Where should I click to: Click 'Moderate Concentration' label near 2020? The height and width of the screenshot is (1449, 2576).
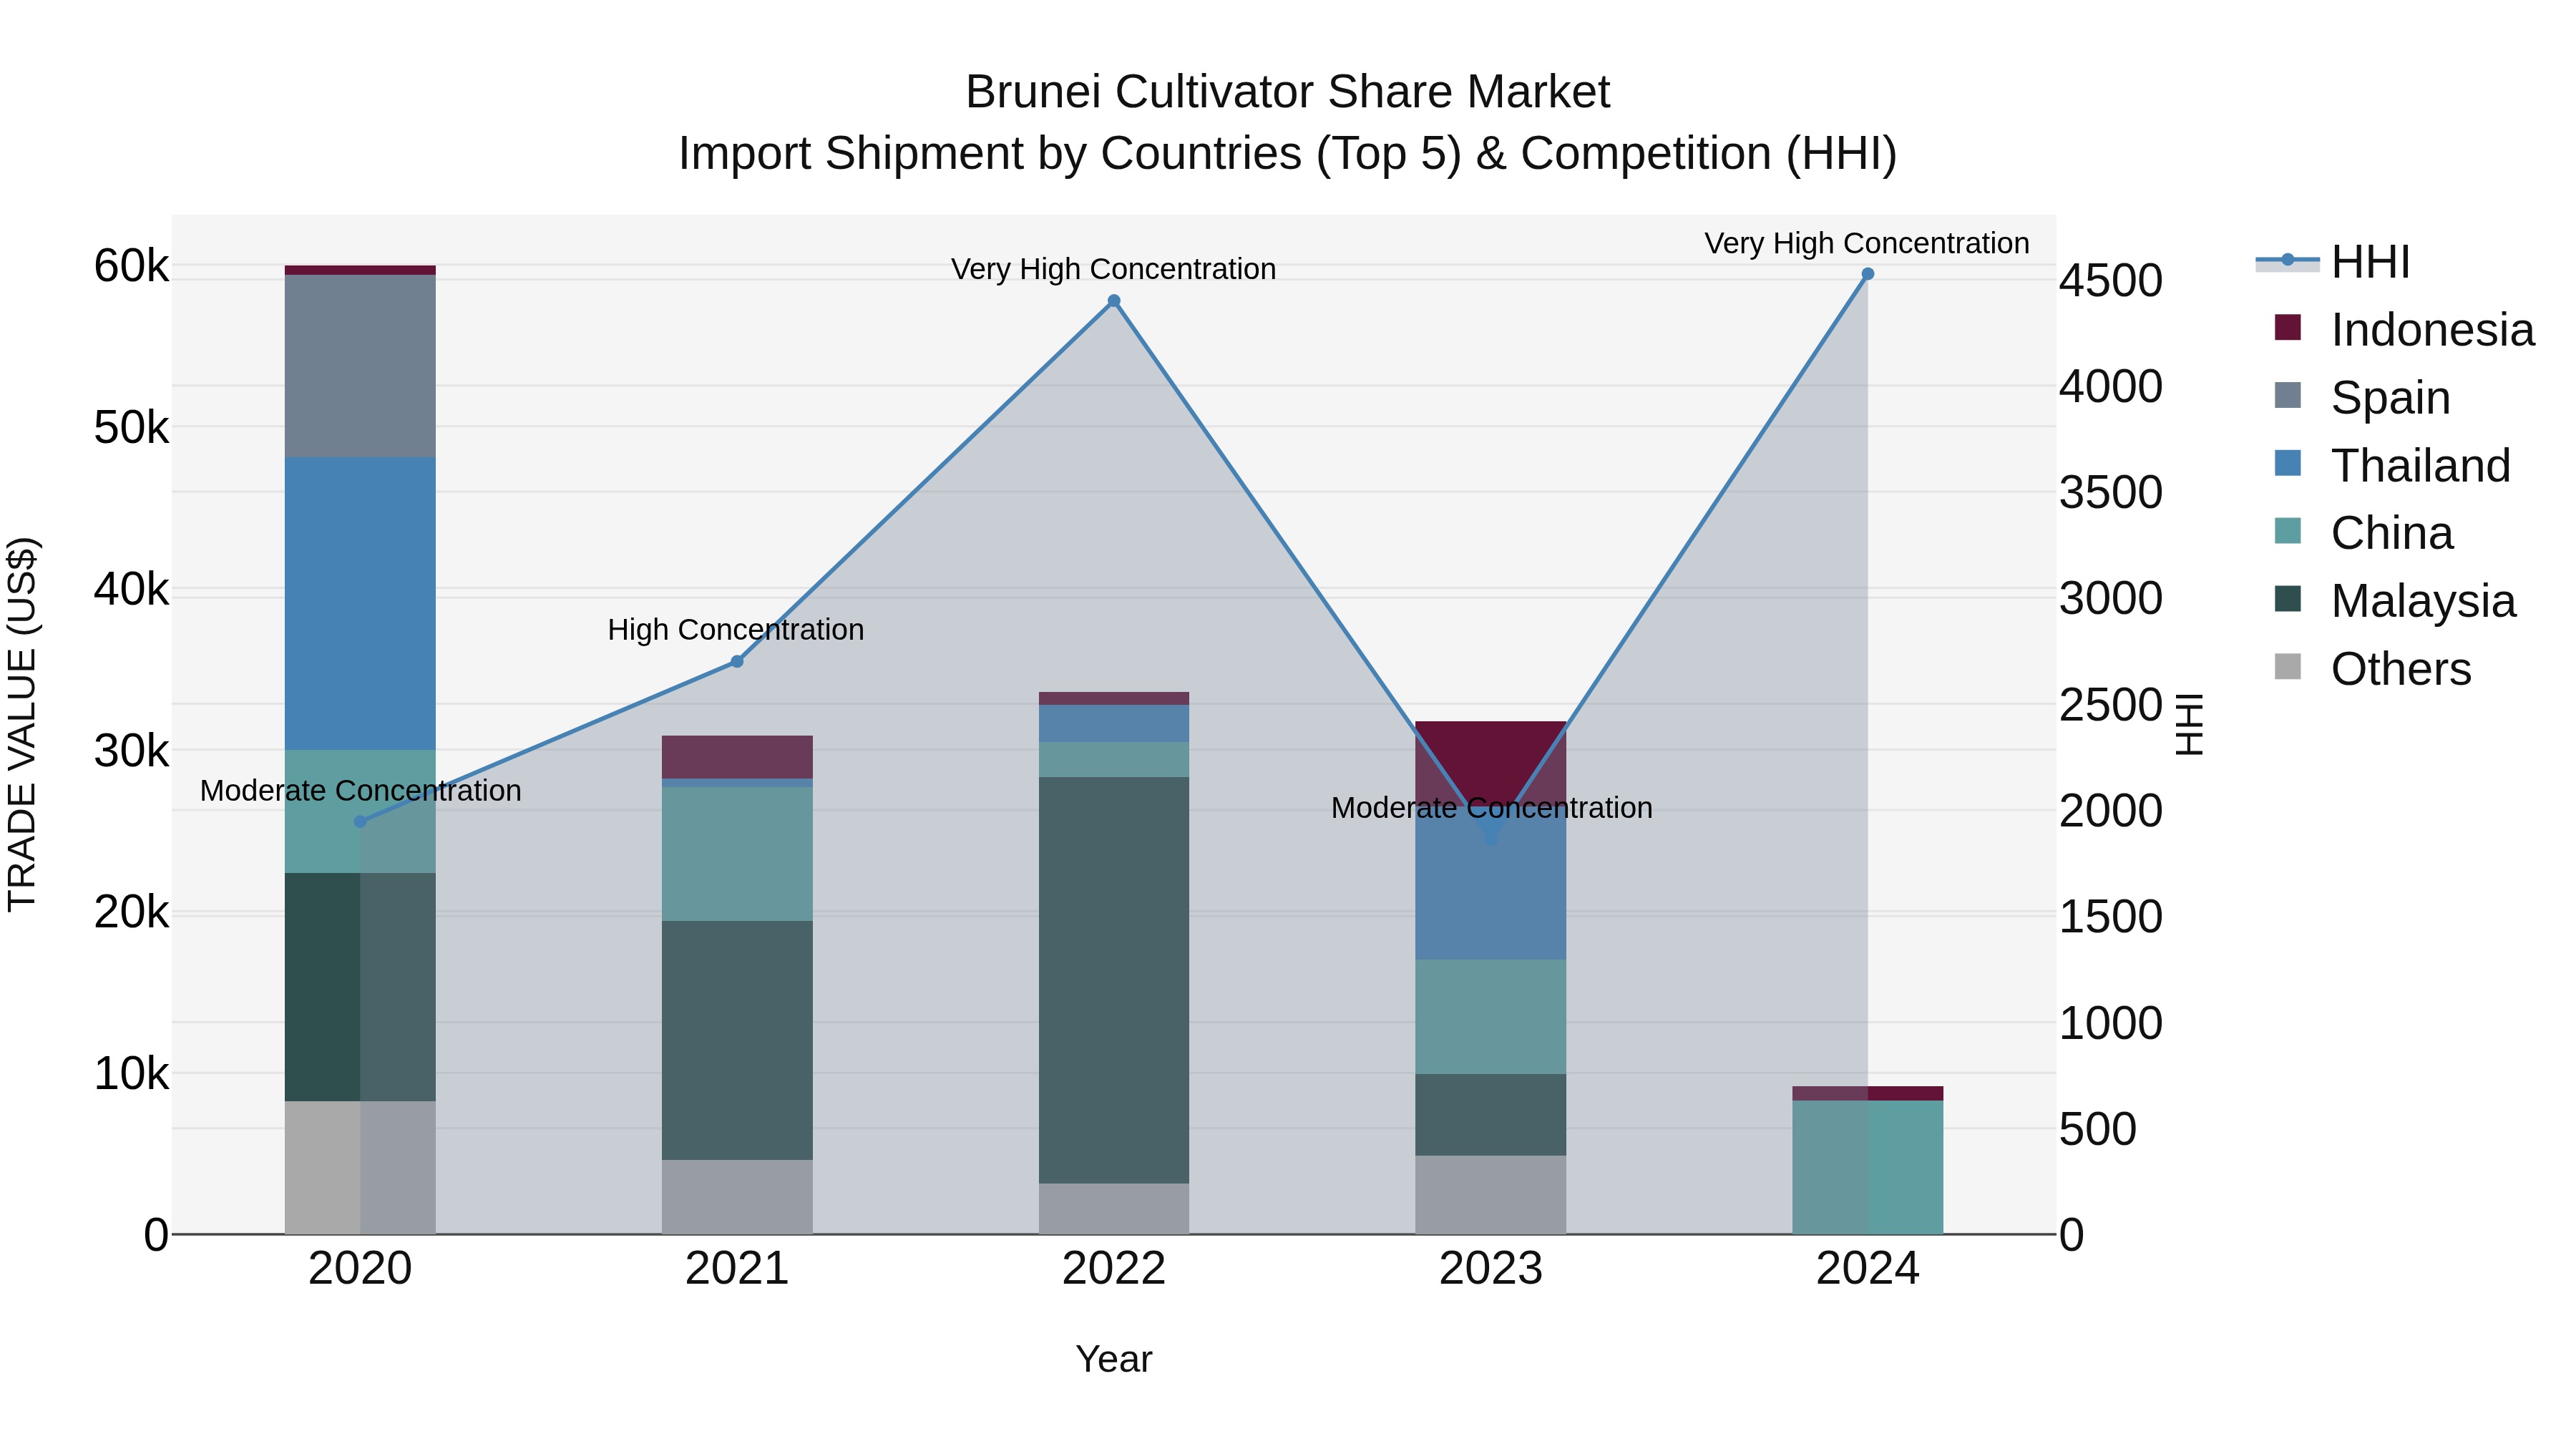(360, 790)
